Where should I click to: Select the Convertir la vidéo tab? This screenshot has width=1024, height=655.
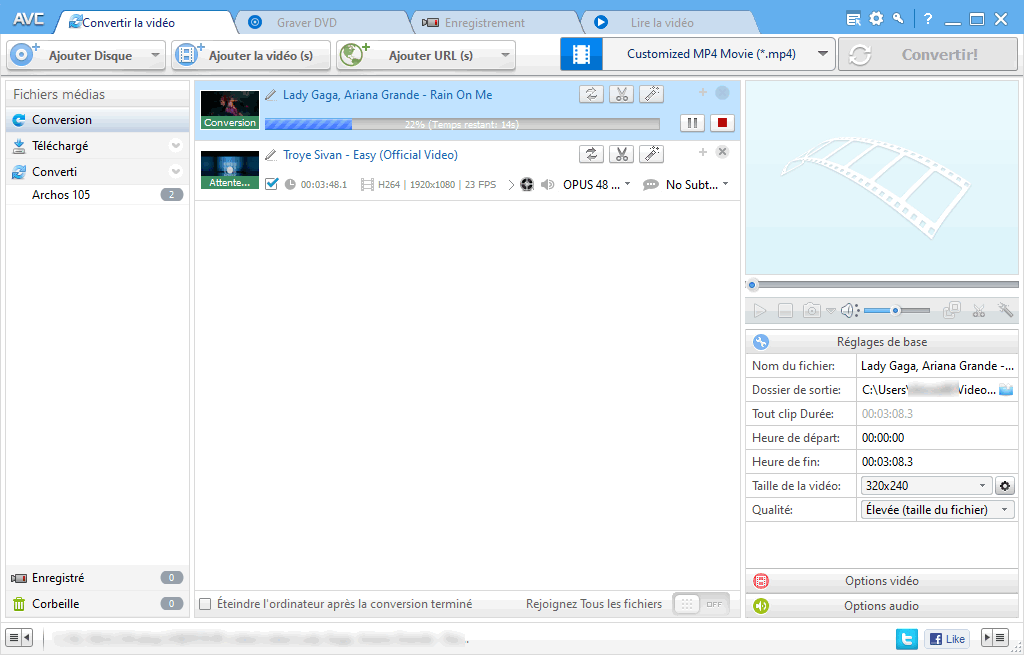(144, 23)
